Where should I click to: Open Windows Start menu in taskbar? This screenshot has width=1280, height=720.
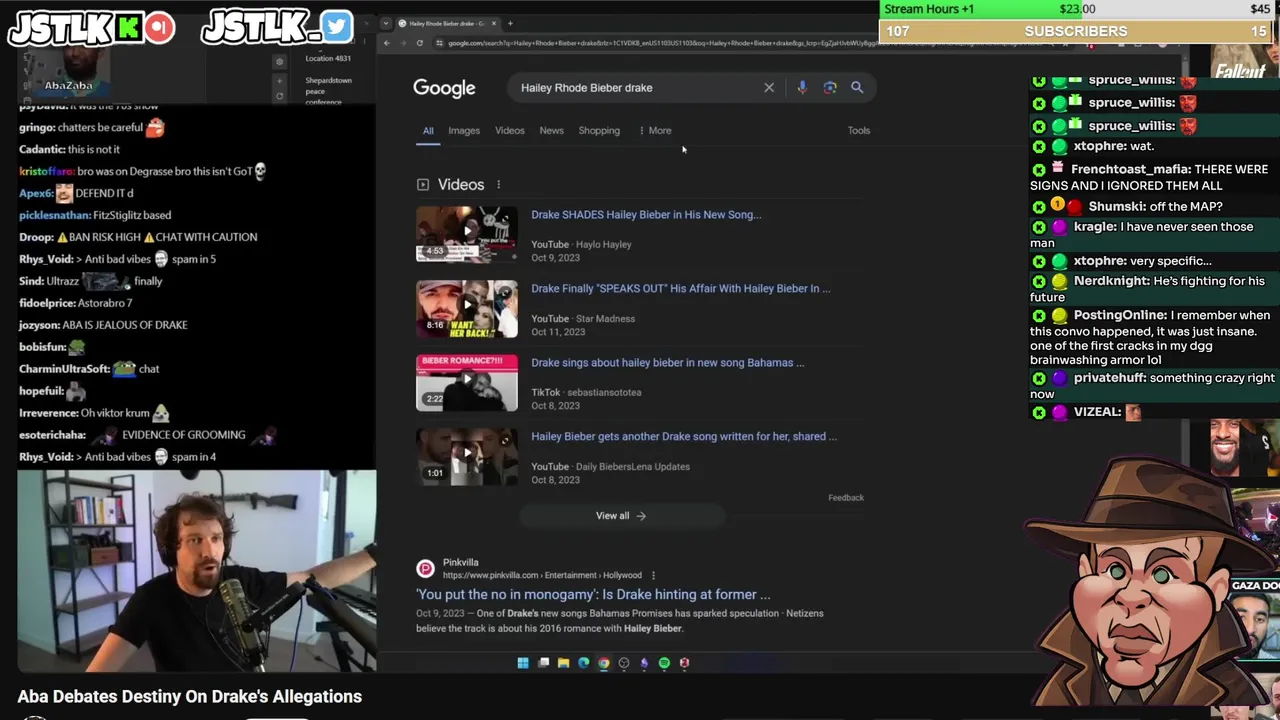coord(523,663)
